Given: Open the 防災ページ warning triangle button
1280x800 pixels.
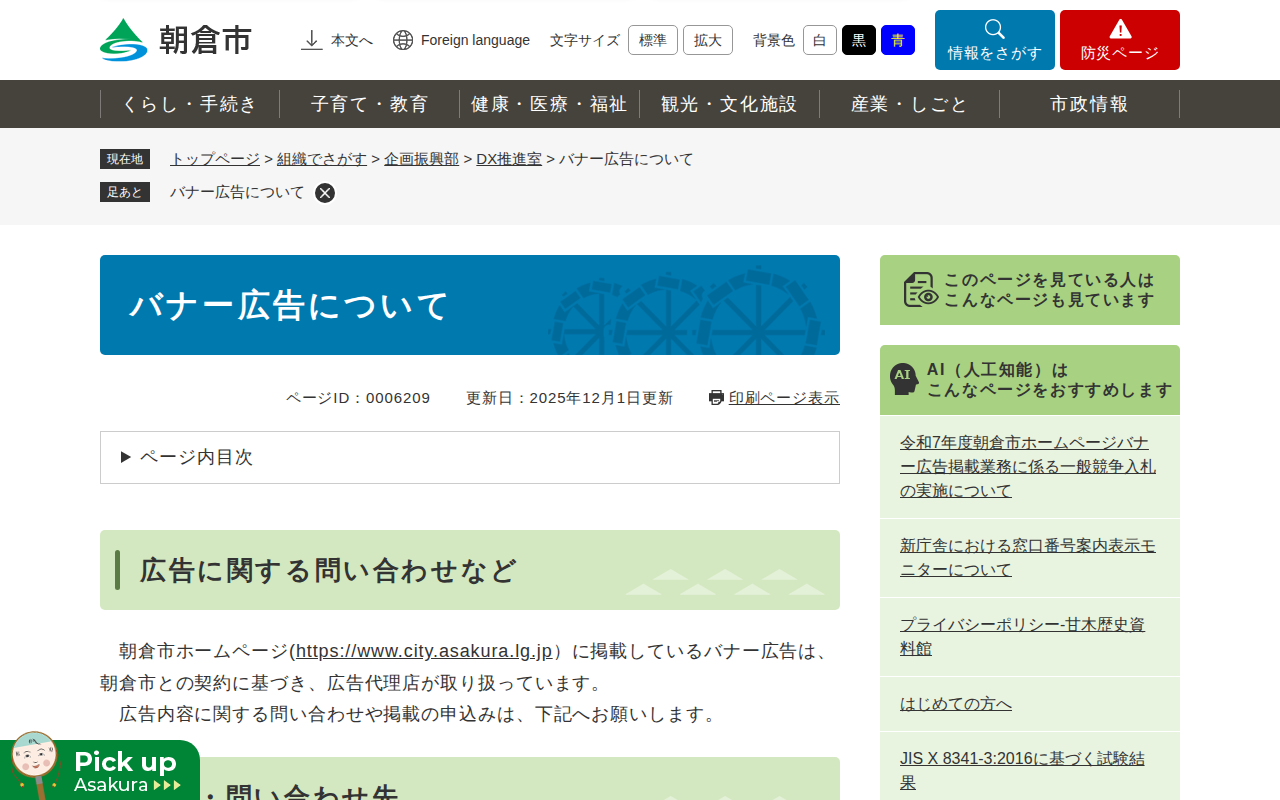Looking at the screenshot, I should point(1119,40).
